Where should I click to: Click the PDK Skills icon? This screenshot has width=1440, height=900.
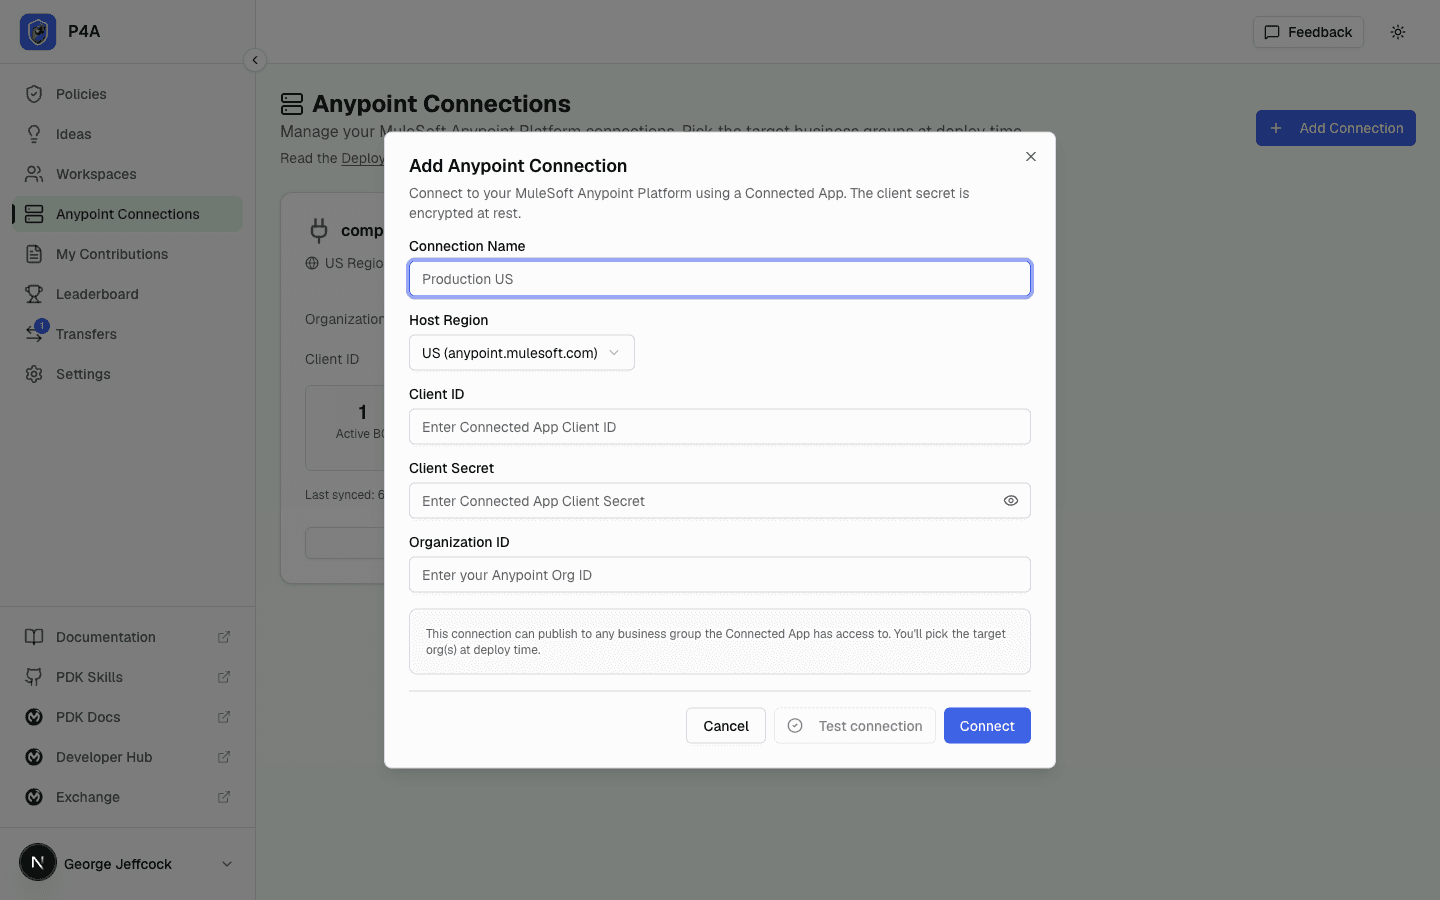[34, 677]
